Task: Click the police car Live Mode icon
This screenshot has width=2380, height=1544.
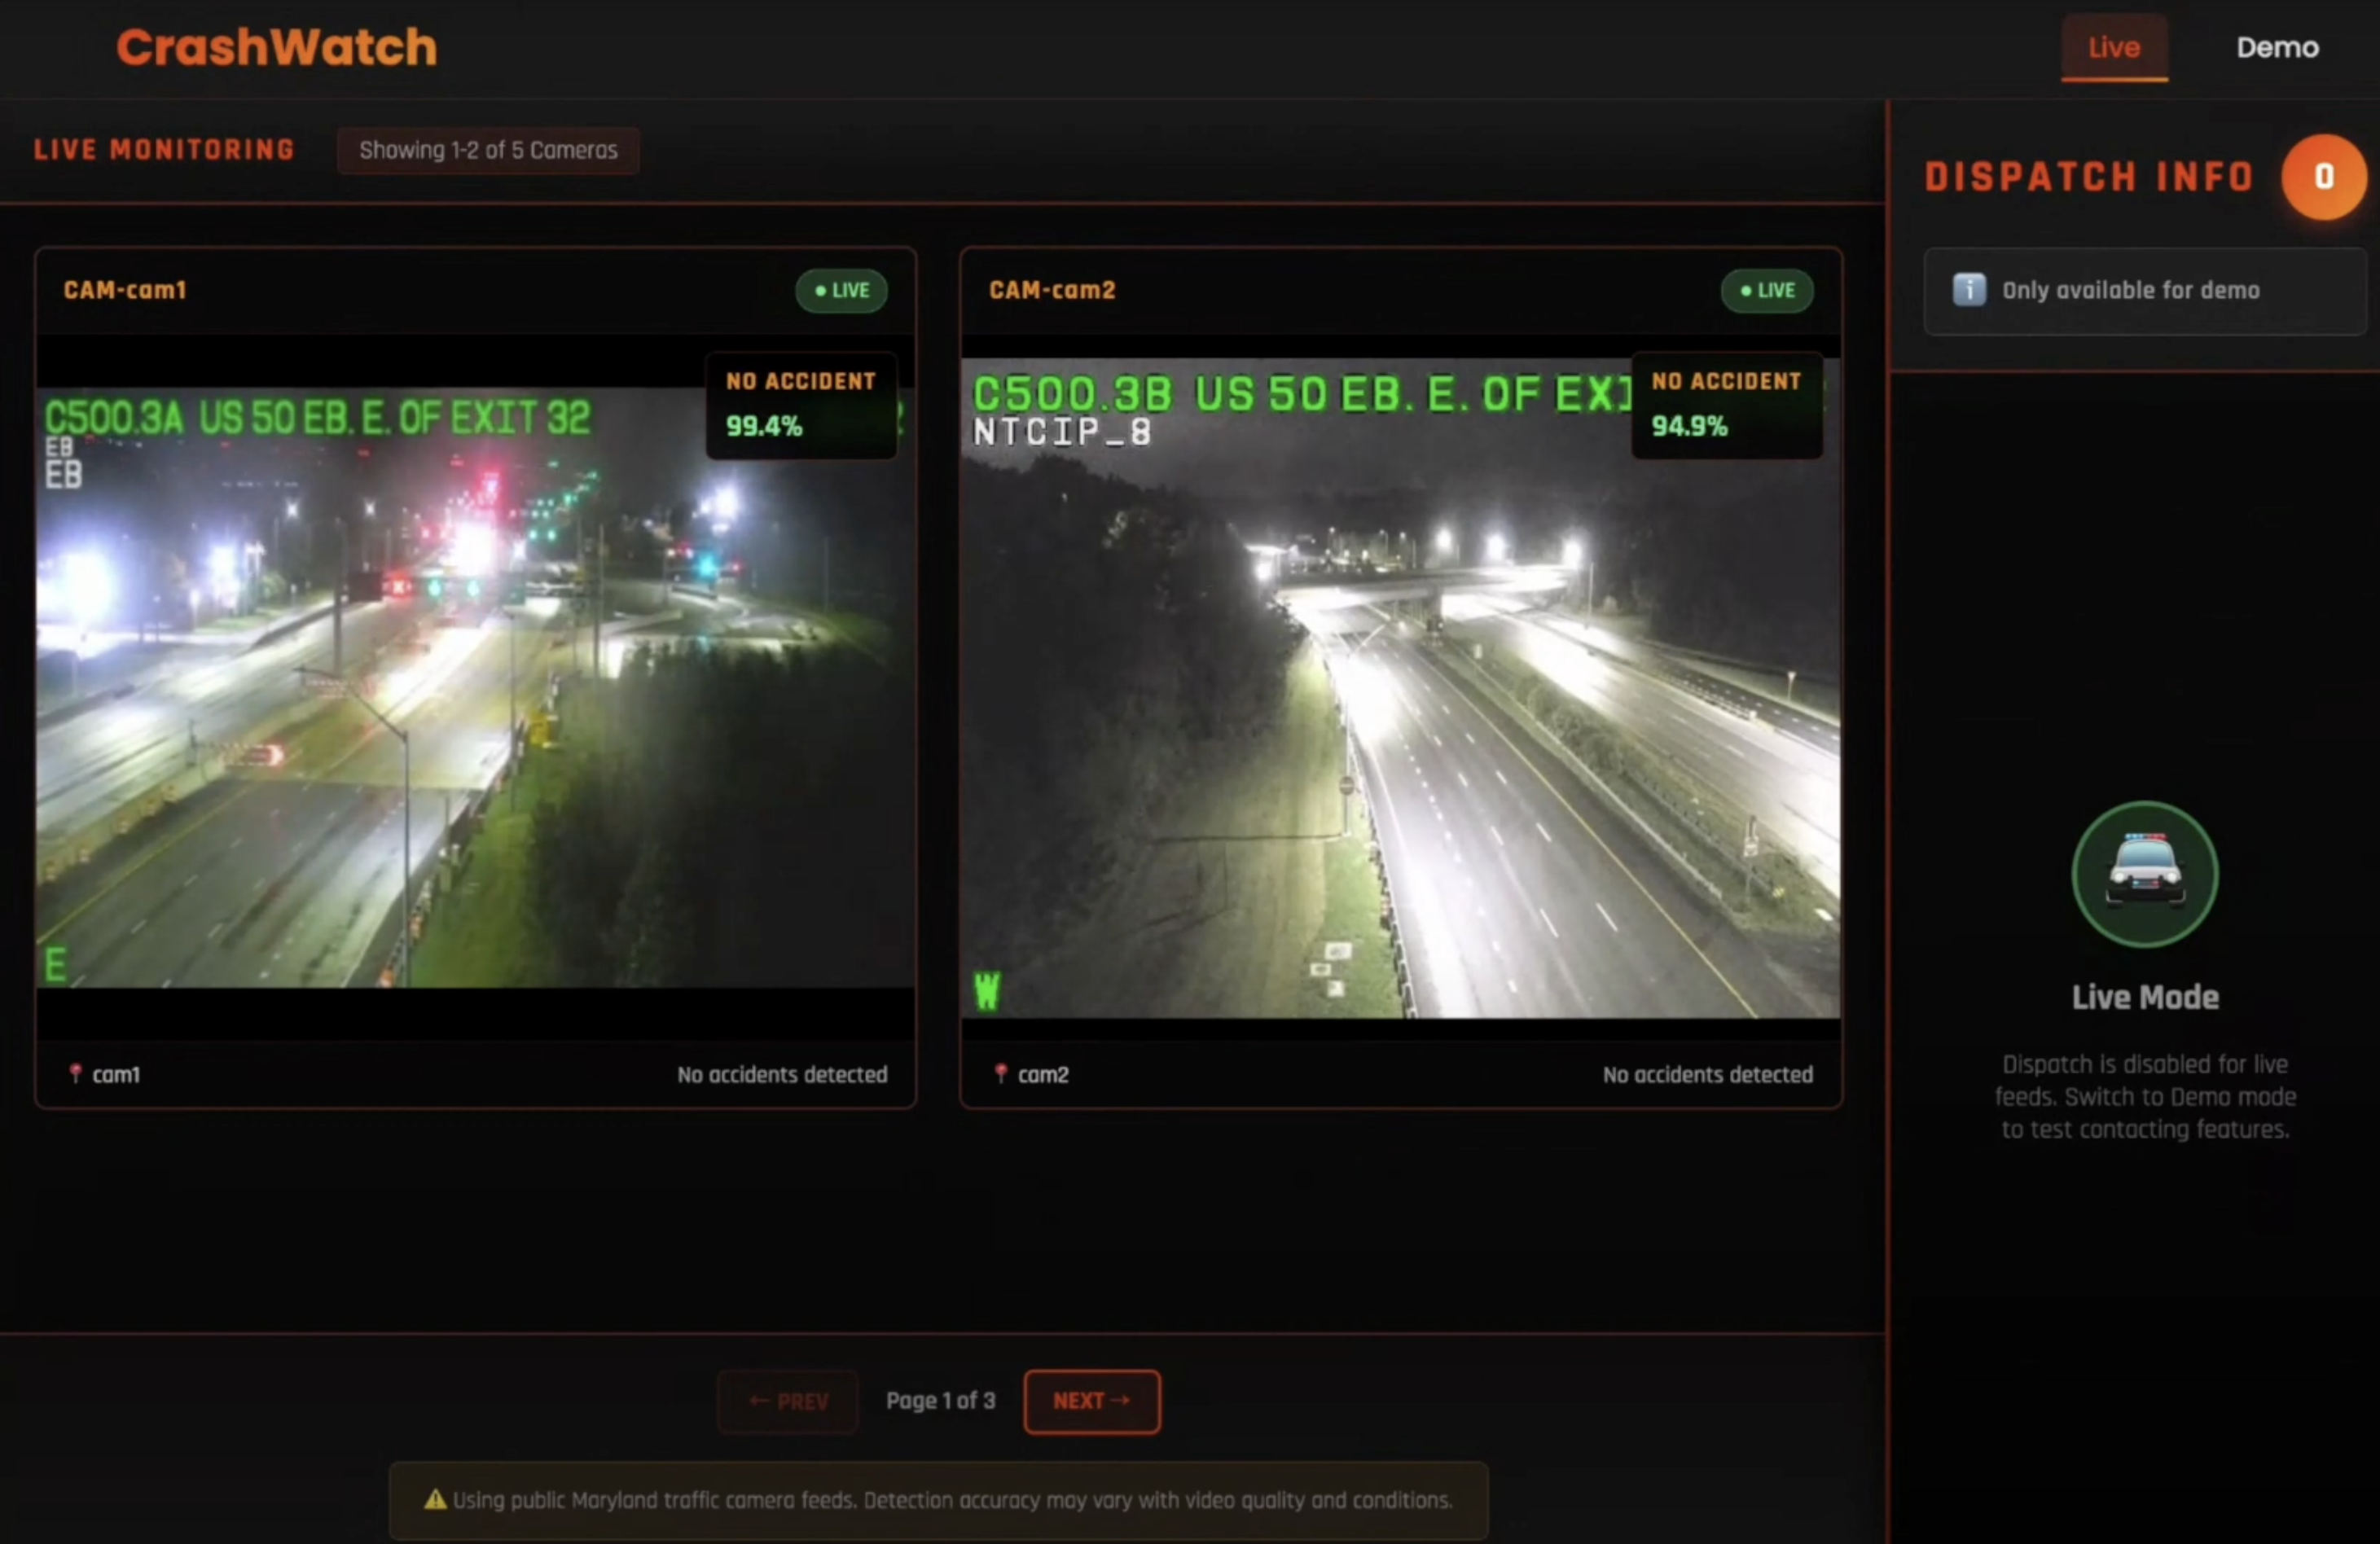Action: [x=2144, y=873]
